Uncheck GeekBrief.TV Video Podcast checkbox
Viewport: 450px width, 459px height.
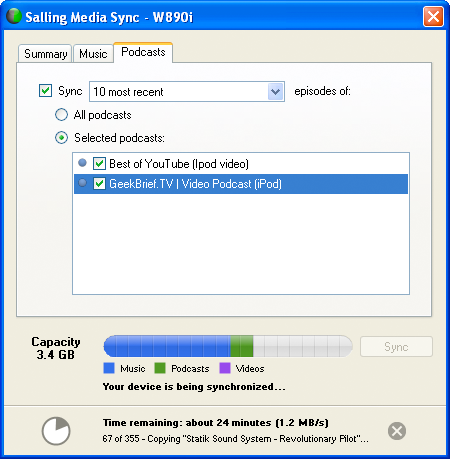99,184
